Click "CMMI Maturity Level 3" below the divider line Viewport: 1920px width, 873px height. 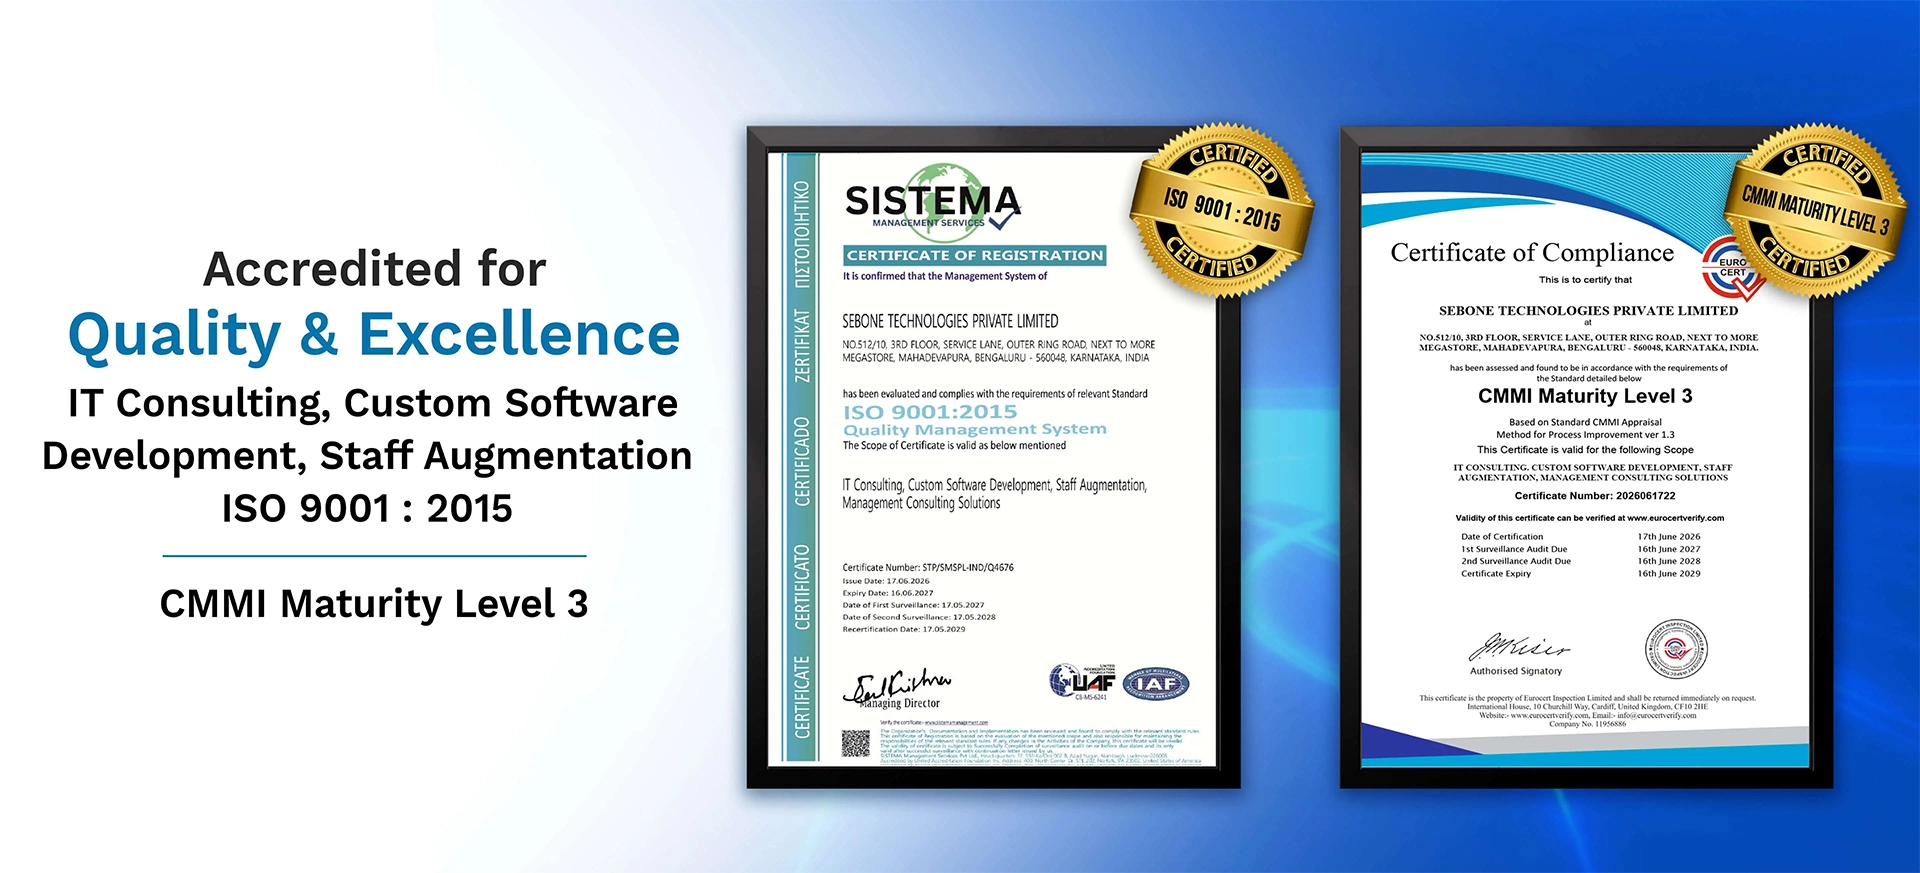[x=374, y=604]
